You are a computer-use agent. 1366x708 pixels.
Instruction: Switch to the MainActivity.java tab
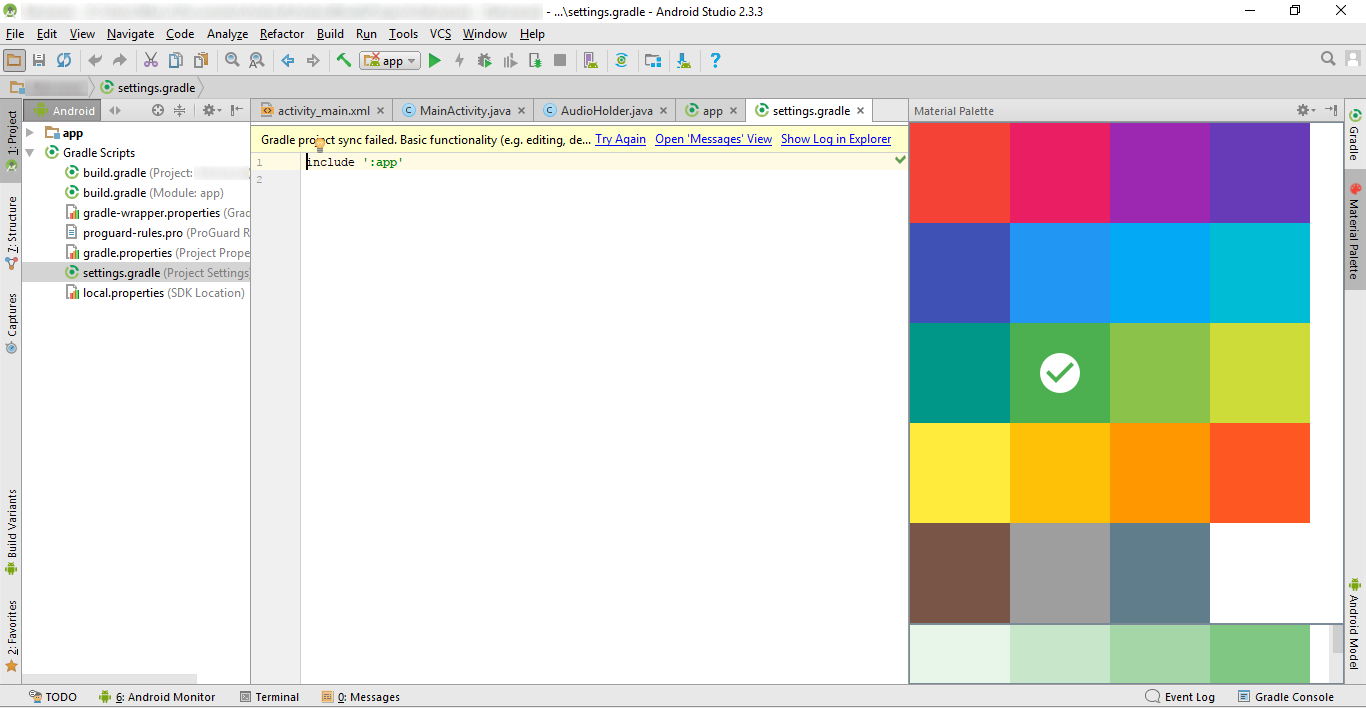click(x=464, y=111)
